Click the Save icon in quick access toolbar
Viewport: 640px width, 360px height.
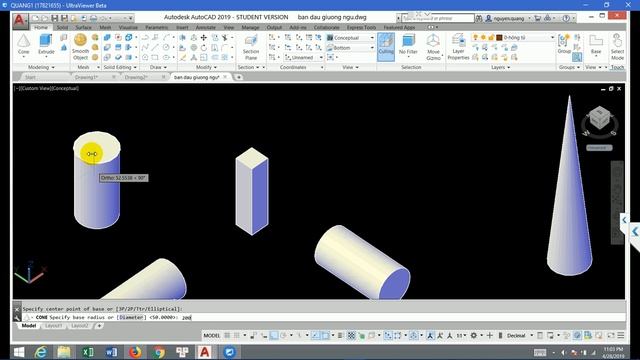pos(55,18)
